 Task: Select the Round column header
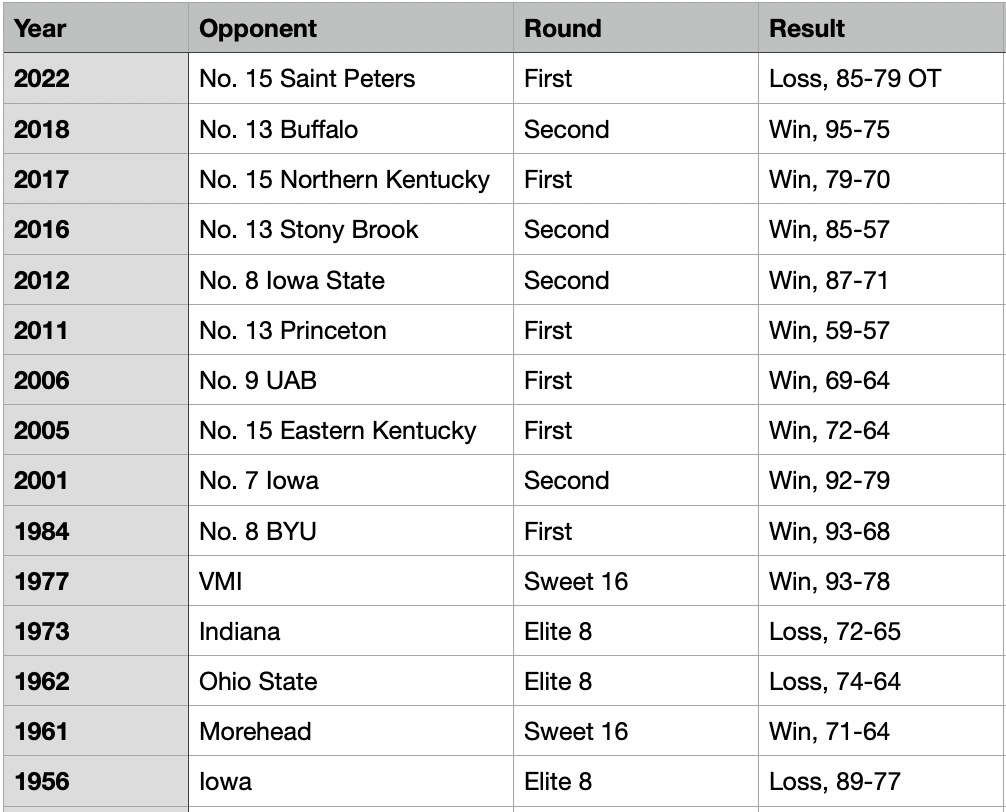636,28
